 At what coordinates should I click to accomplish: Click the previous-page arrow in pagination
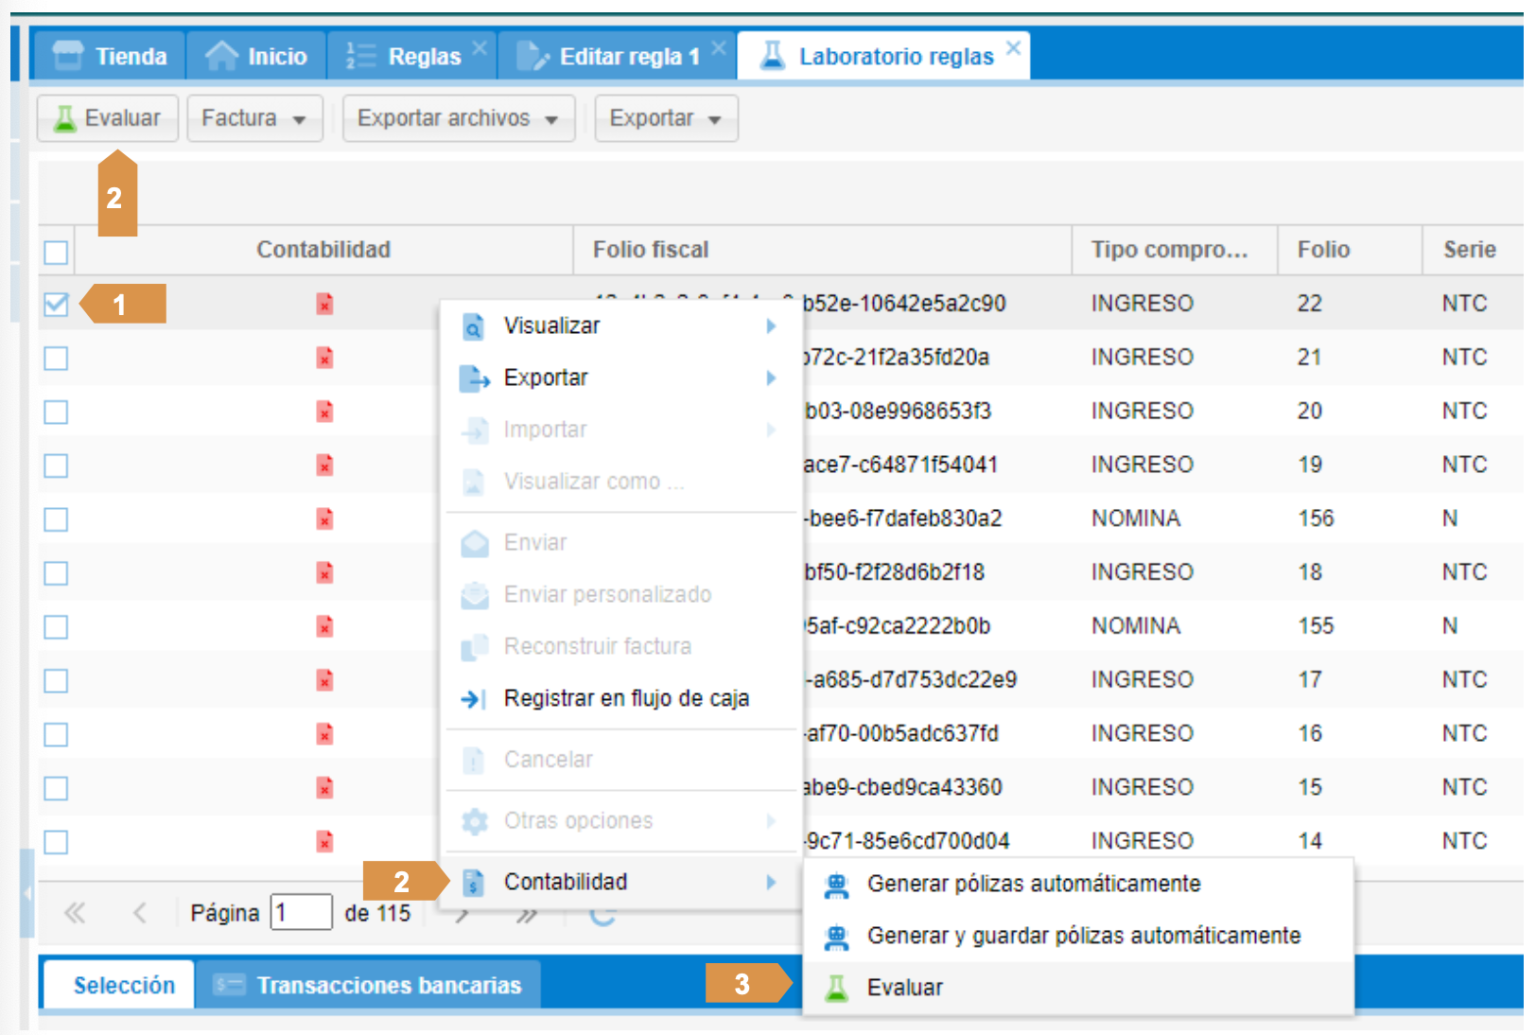point(140,913)
